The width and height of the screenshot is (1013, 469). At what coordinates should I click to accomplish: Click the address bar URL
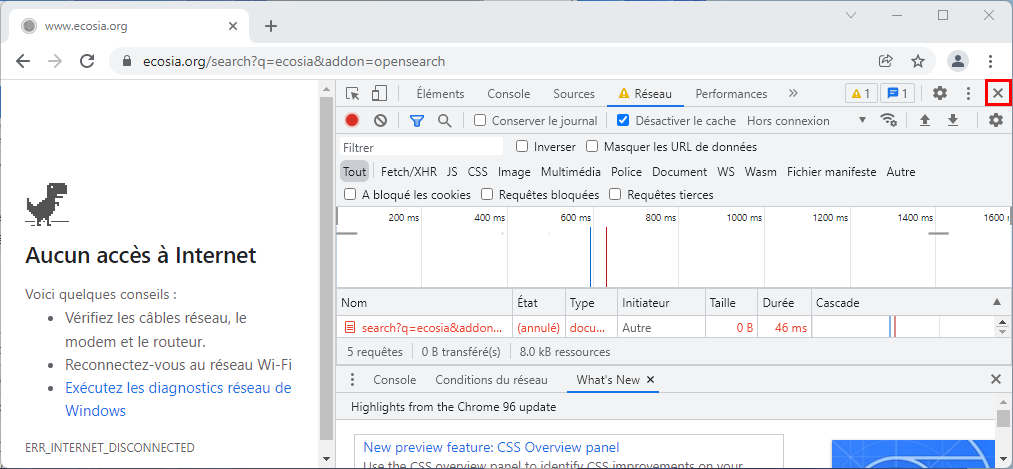tap(294, 61)
